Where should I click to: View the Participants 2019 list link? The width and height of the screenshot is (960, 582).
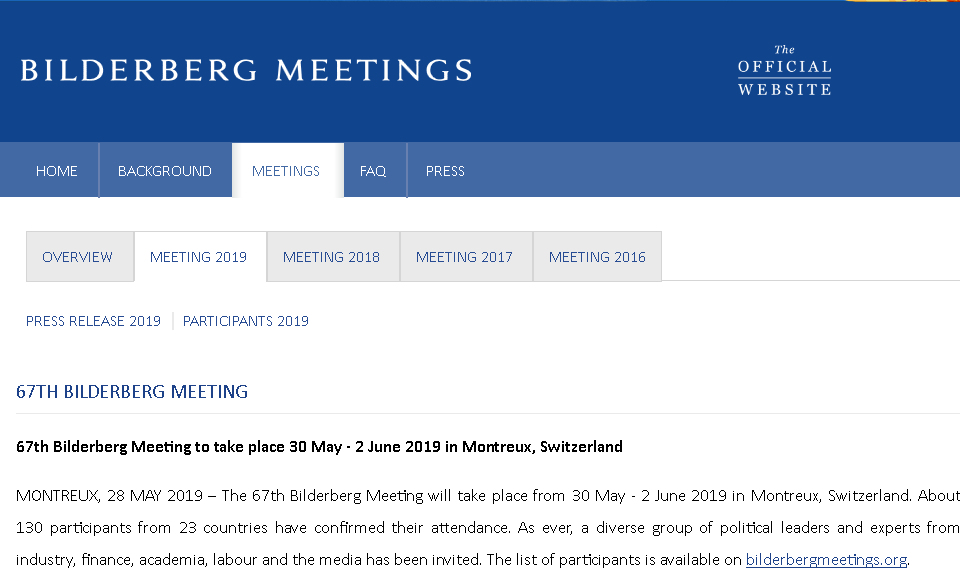pos(246,321)
